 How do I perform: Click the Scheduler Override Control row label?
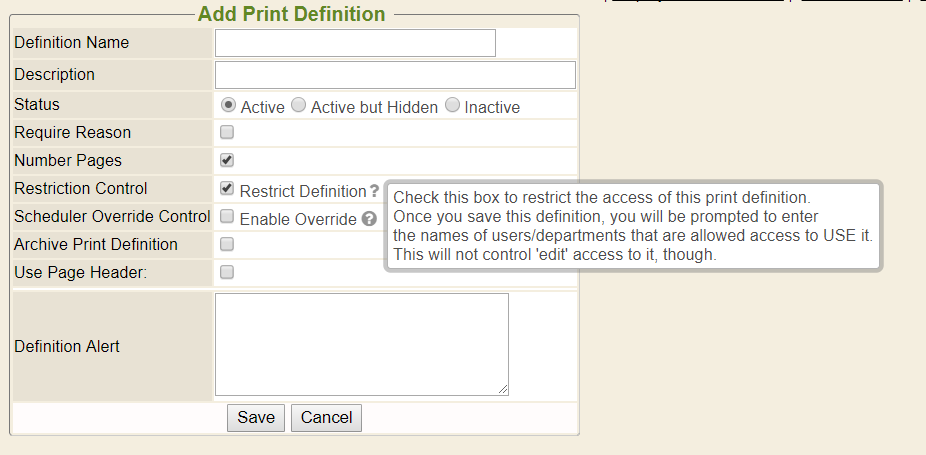pyautogui.click(x=112, y=216)
